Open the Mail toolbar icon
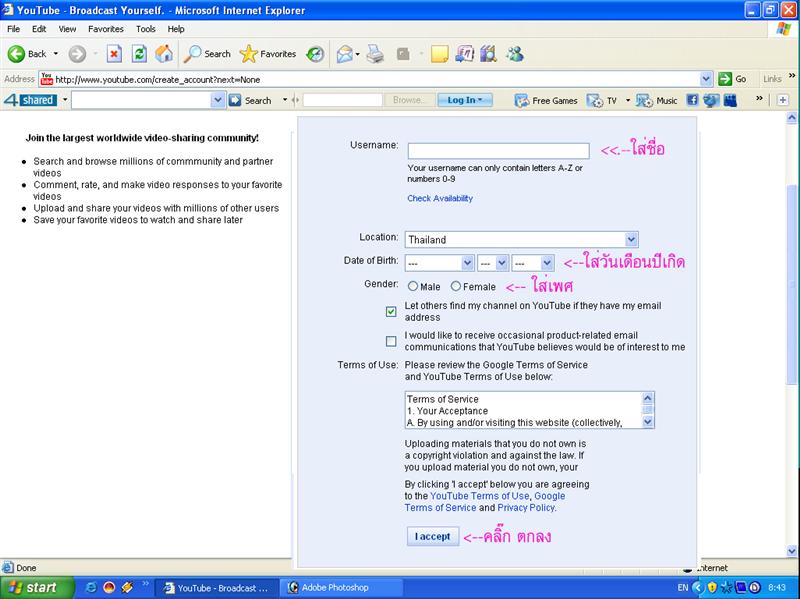The height and width of the screenshot is (599, 800). tap(345, 54)
